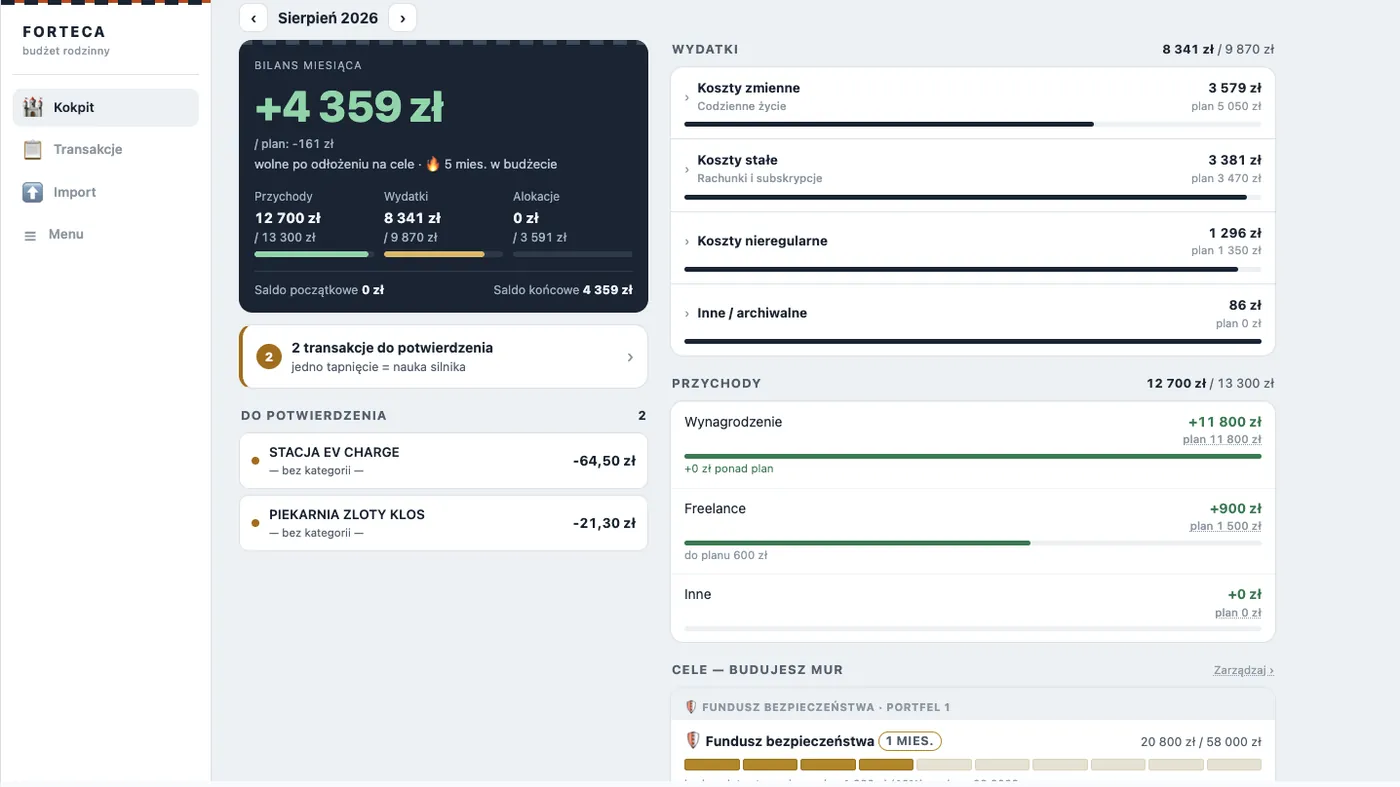Click Sierpień 2026 month label
This screenshot has width=1400, height=787.
tap(328, 18)
